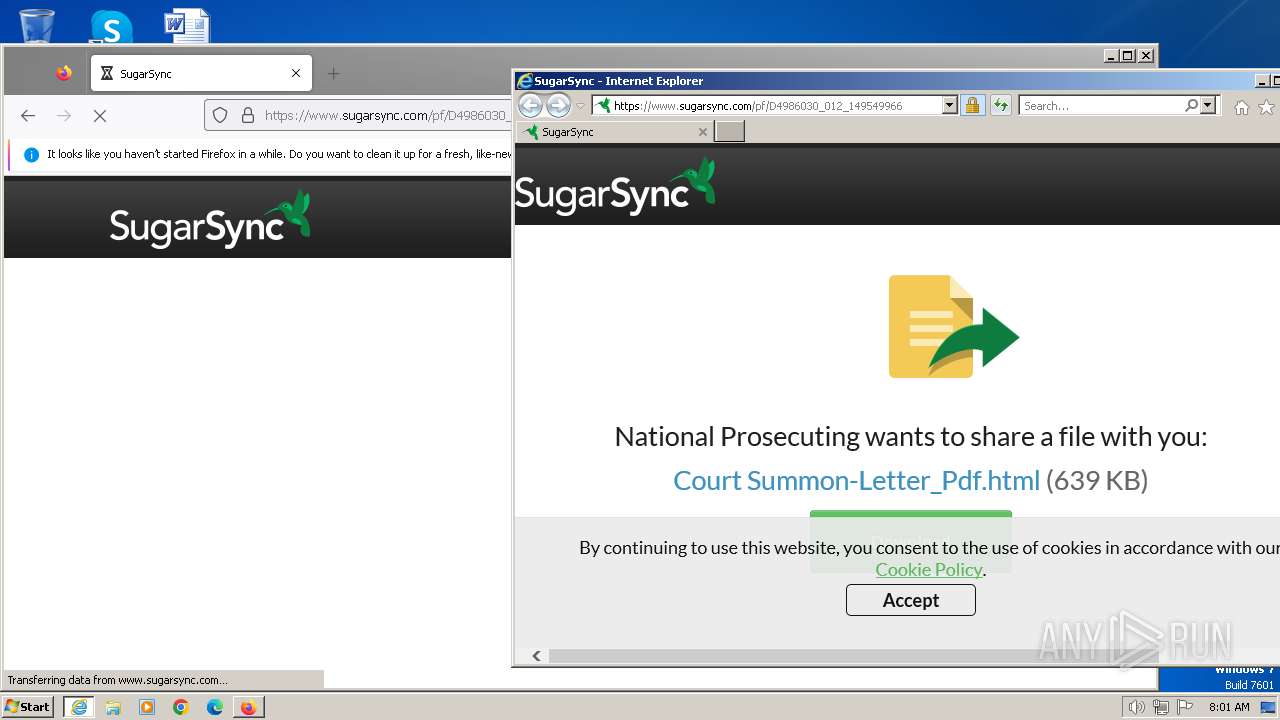
Task: Click the Accept cookies button
Action: tap(911, 600)
